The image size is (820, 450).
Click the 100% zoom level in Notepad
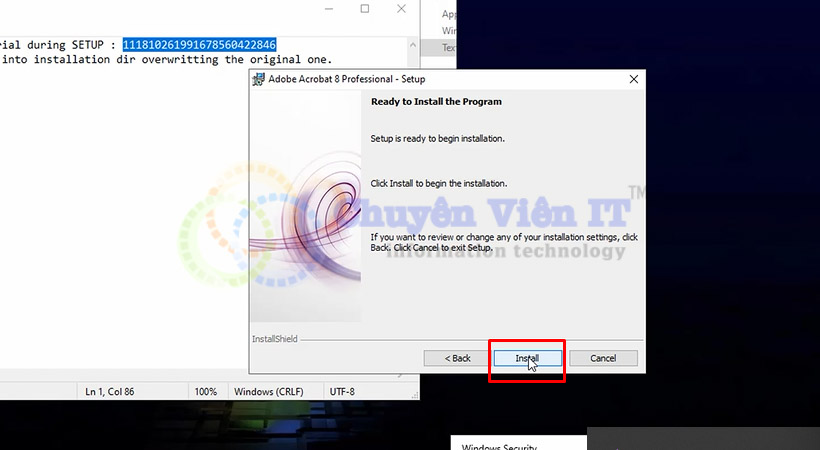coord(206,391)
